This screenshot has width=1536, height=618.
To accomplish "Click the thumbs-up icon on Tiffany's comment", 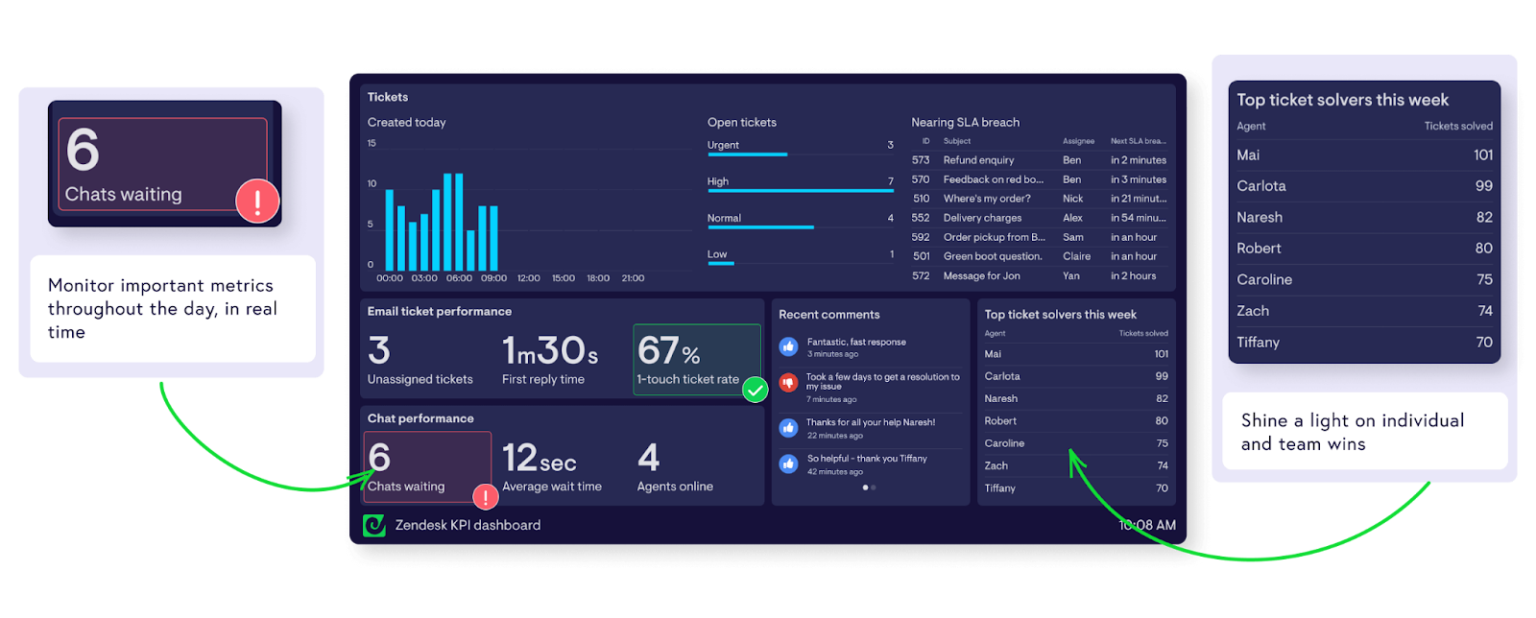I will point(789,463).
